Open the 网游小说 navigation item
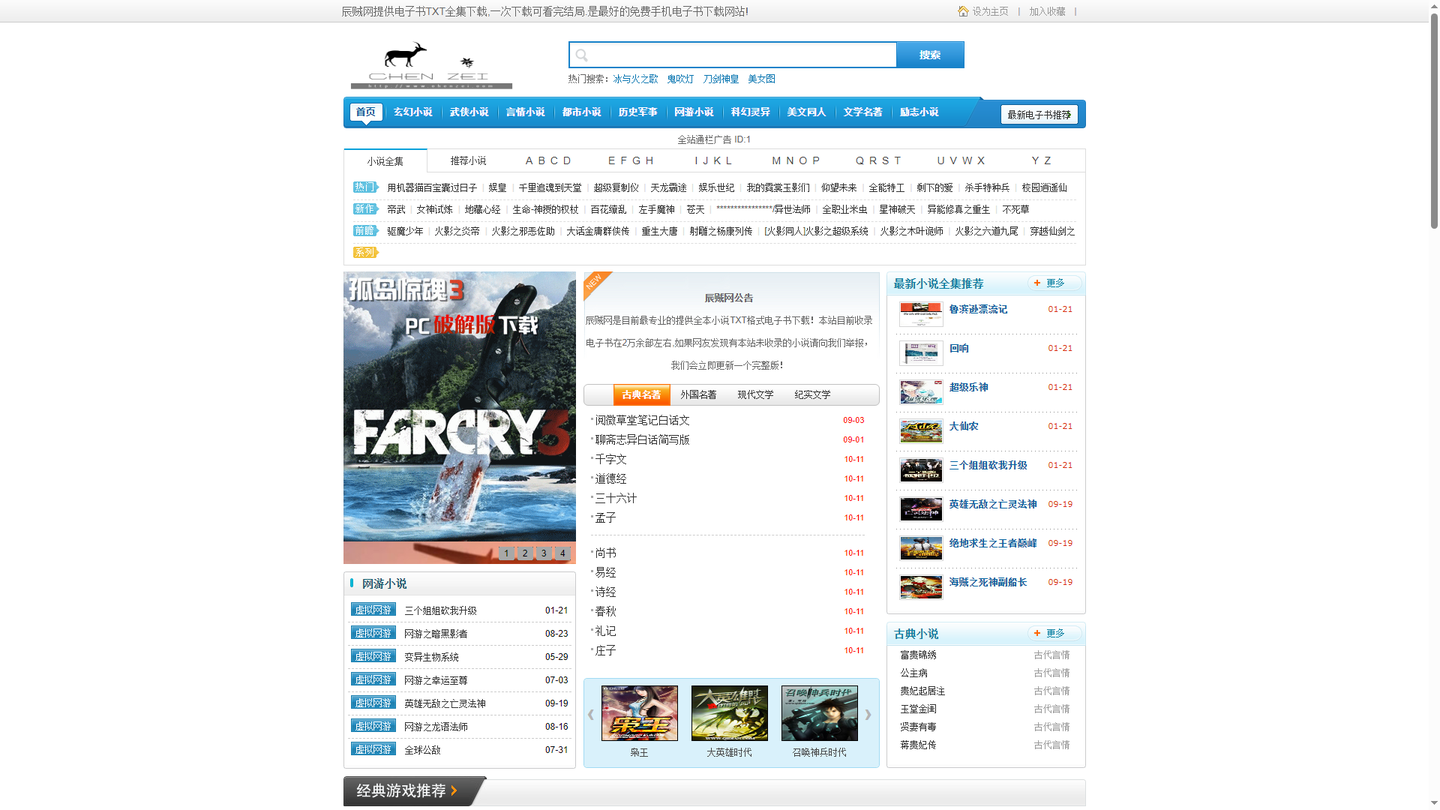1440x810 pixels. (694, 112)
